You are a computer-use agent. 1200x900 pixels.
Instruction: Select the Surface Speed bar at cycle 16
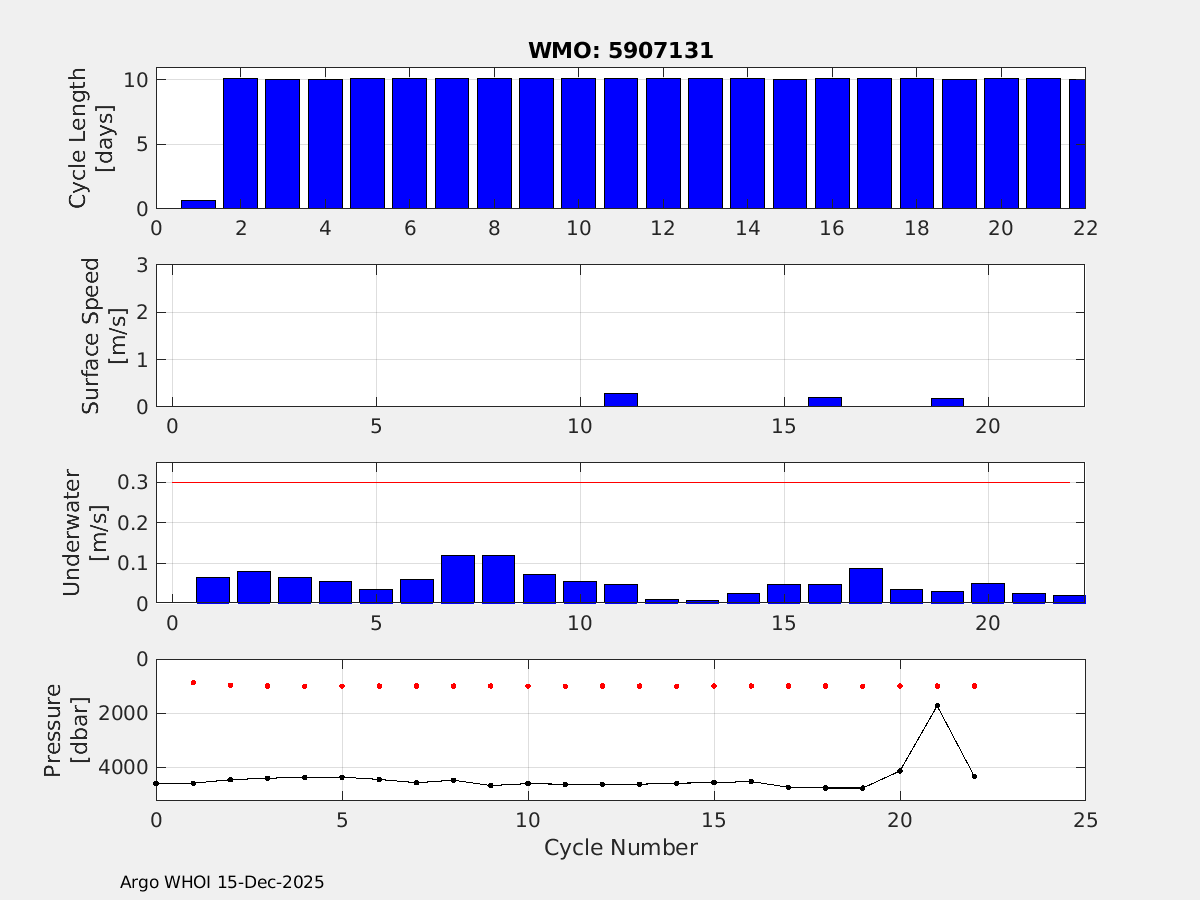pos(825,402)
